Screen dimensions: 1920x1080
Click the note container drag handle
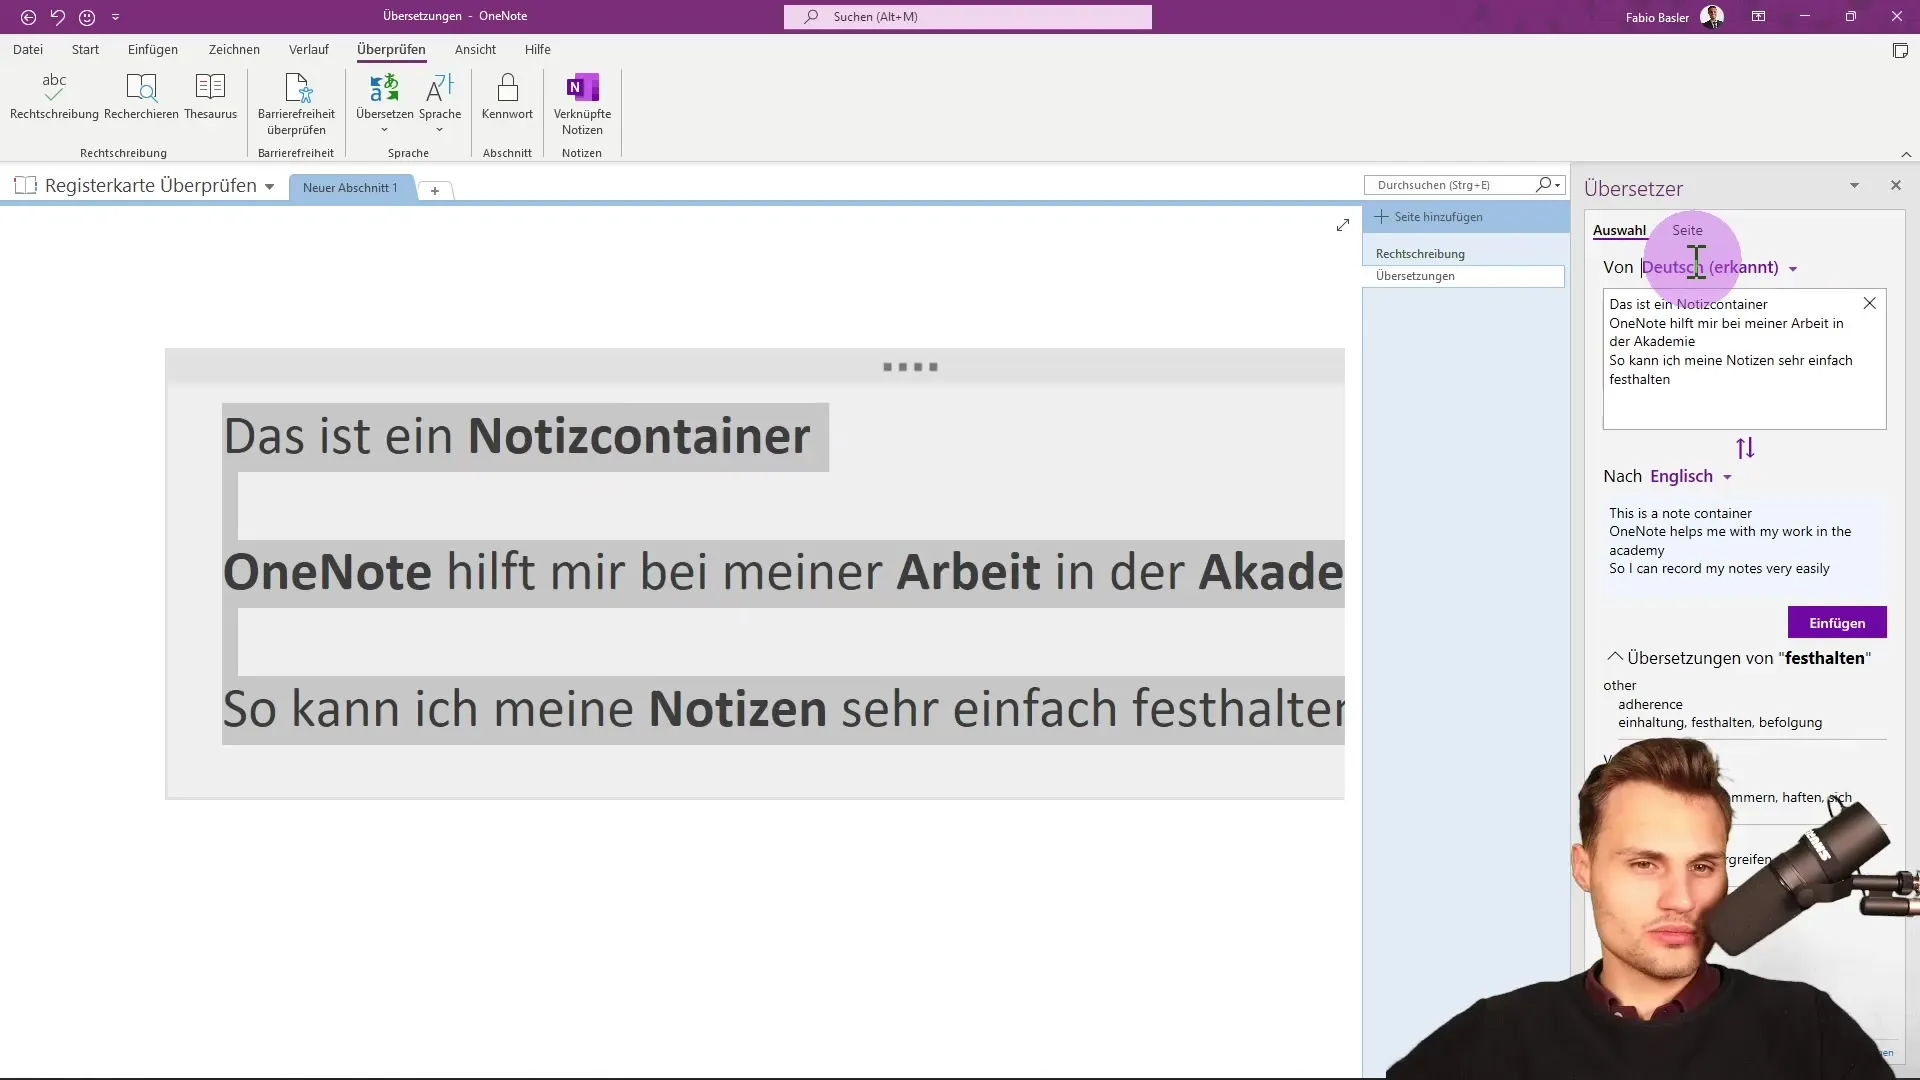910,367
